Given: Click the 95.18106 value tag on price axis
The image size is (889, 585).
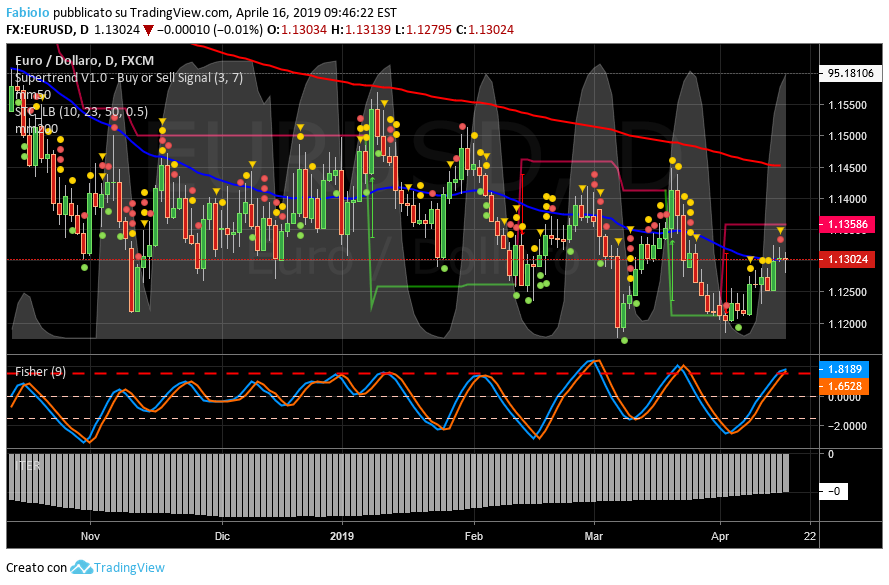Looking at the screenshot, I should click(x=851, y=73).
